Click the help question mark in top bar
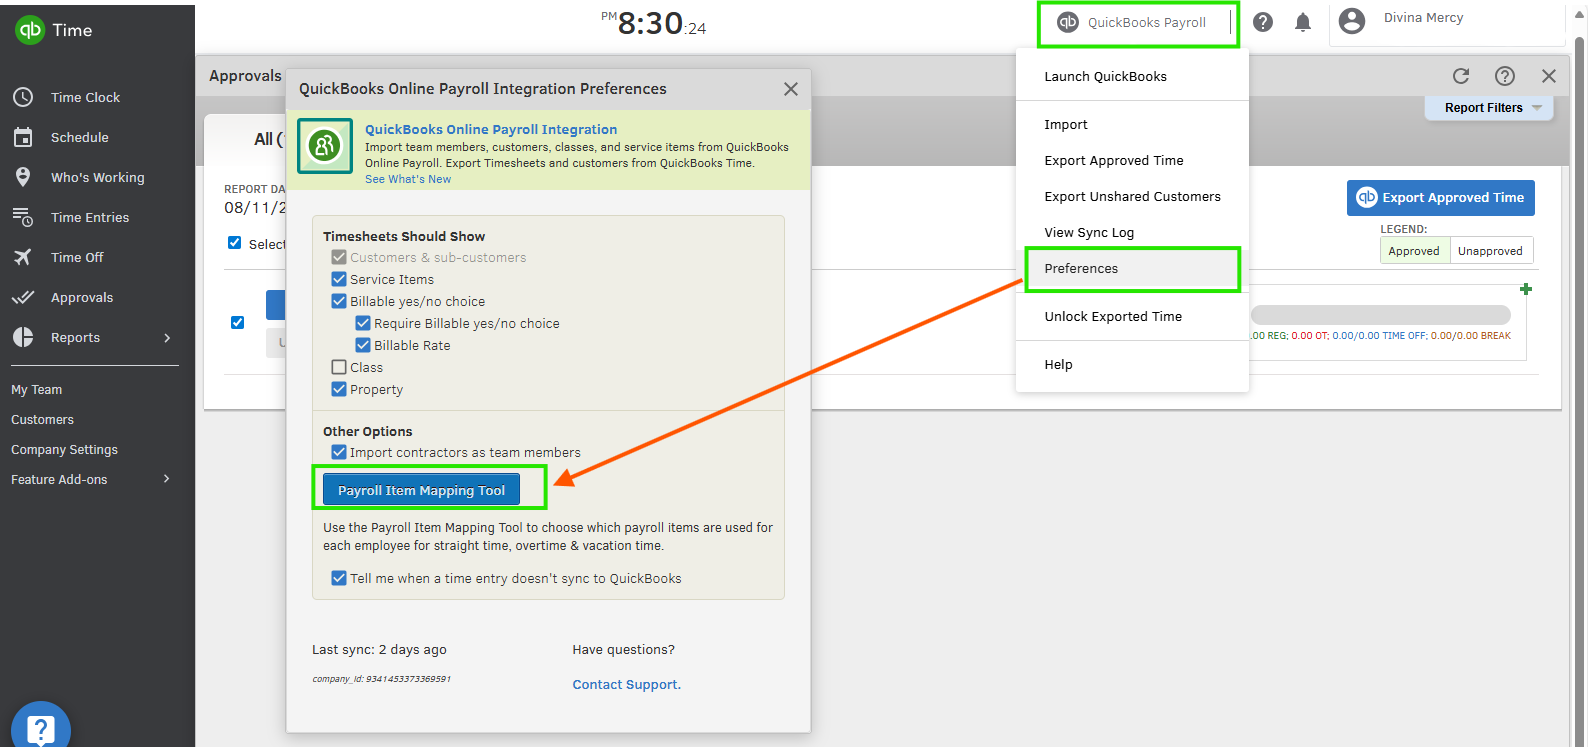The image size is (1588, 747). point(1263,22)
